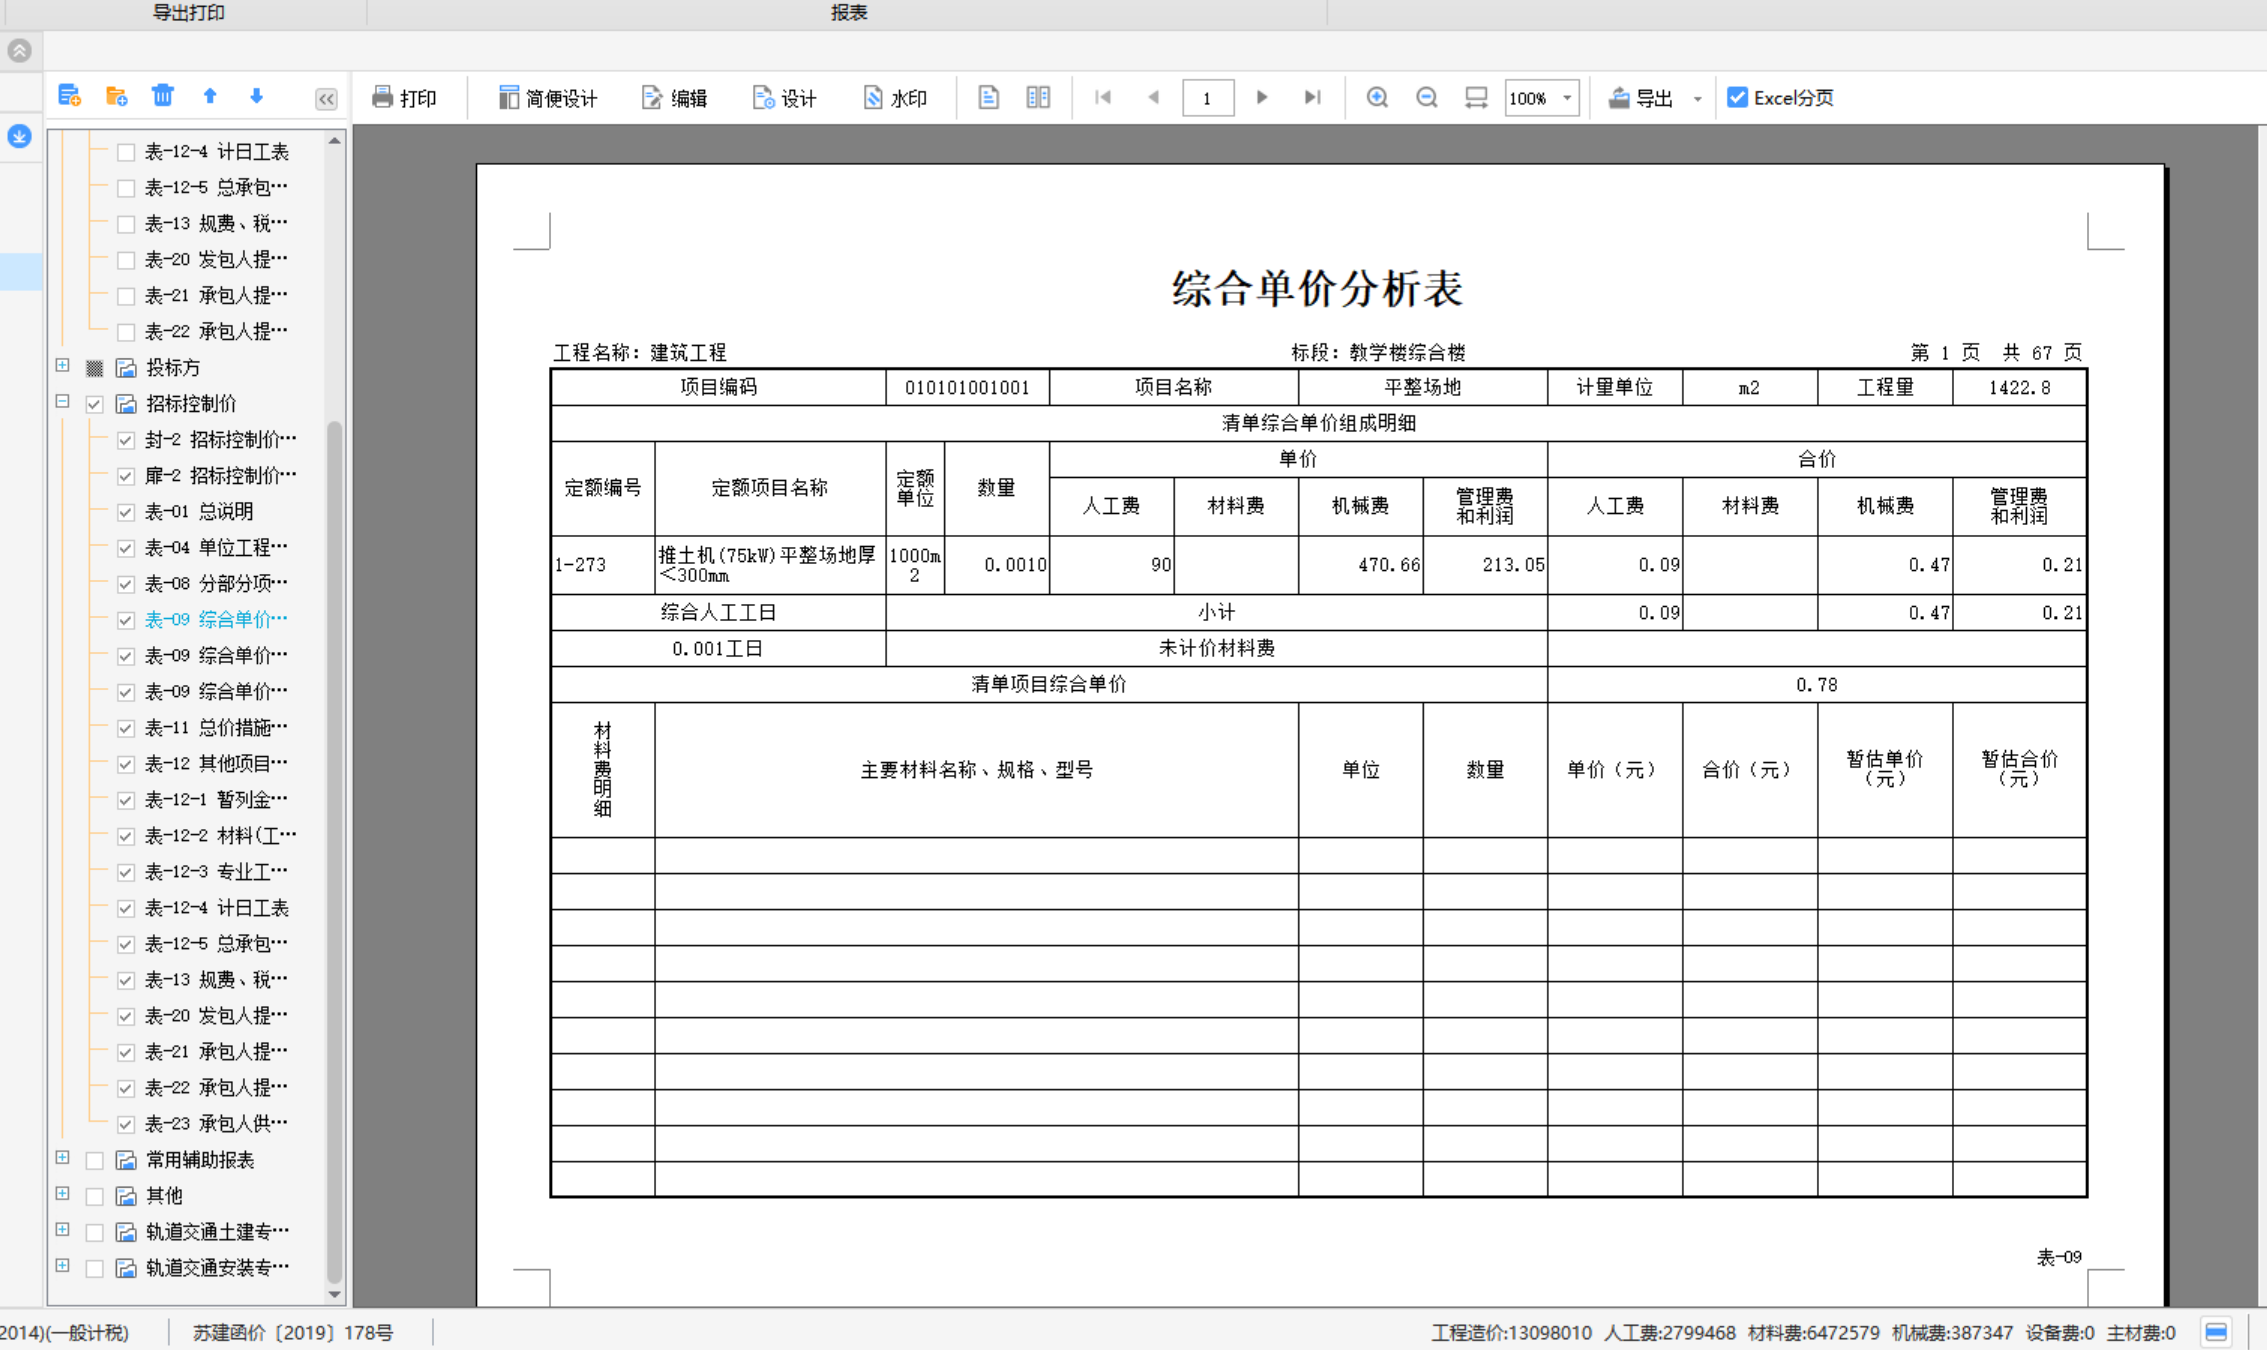Click the zoom out magnifier
Screen dimensions: 2267x1350
click(x=1427, y=97)
